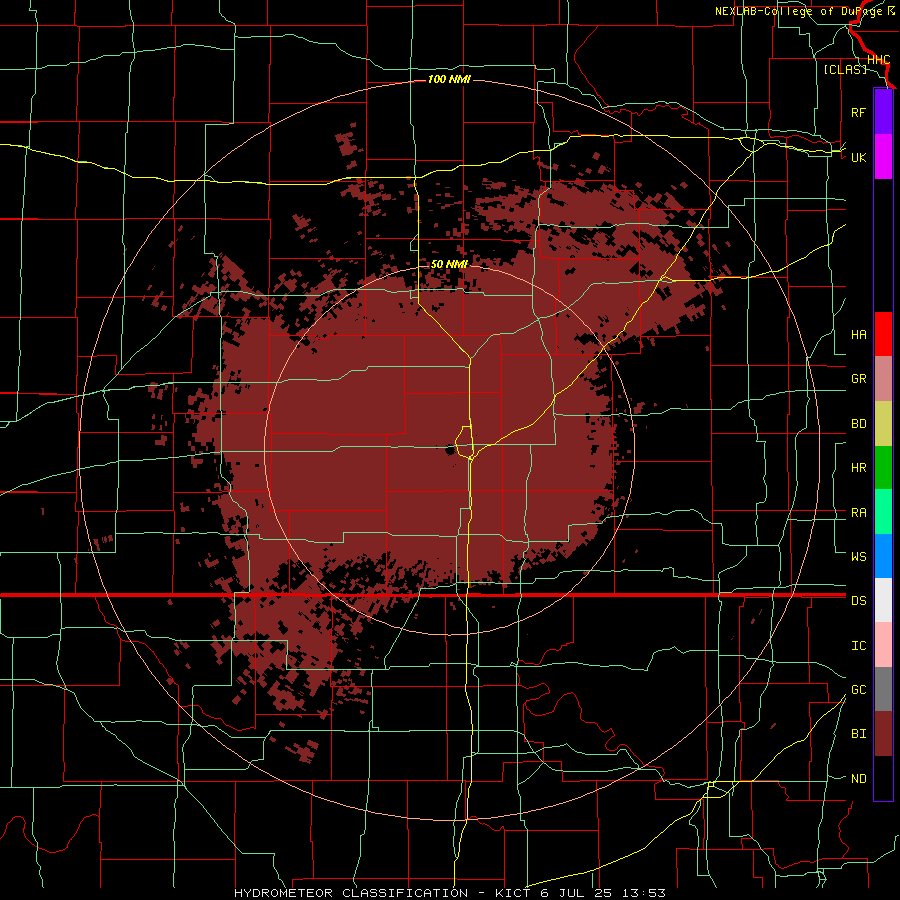Click the RA legend label
900x900 pixels.
pos(858,513)
